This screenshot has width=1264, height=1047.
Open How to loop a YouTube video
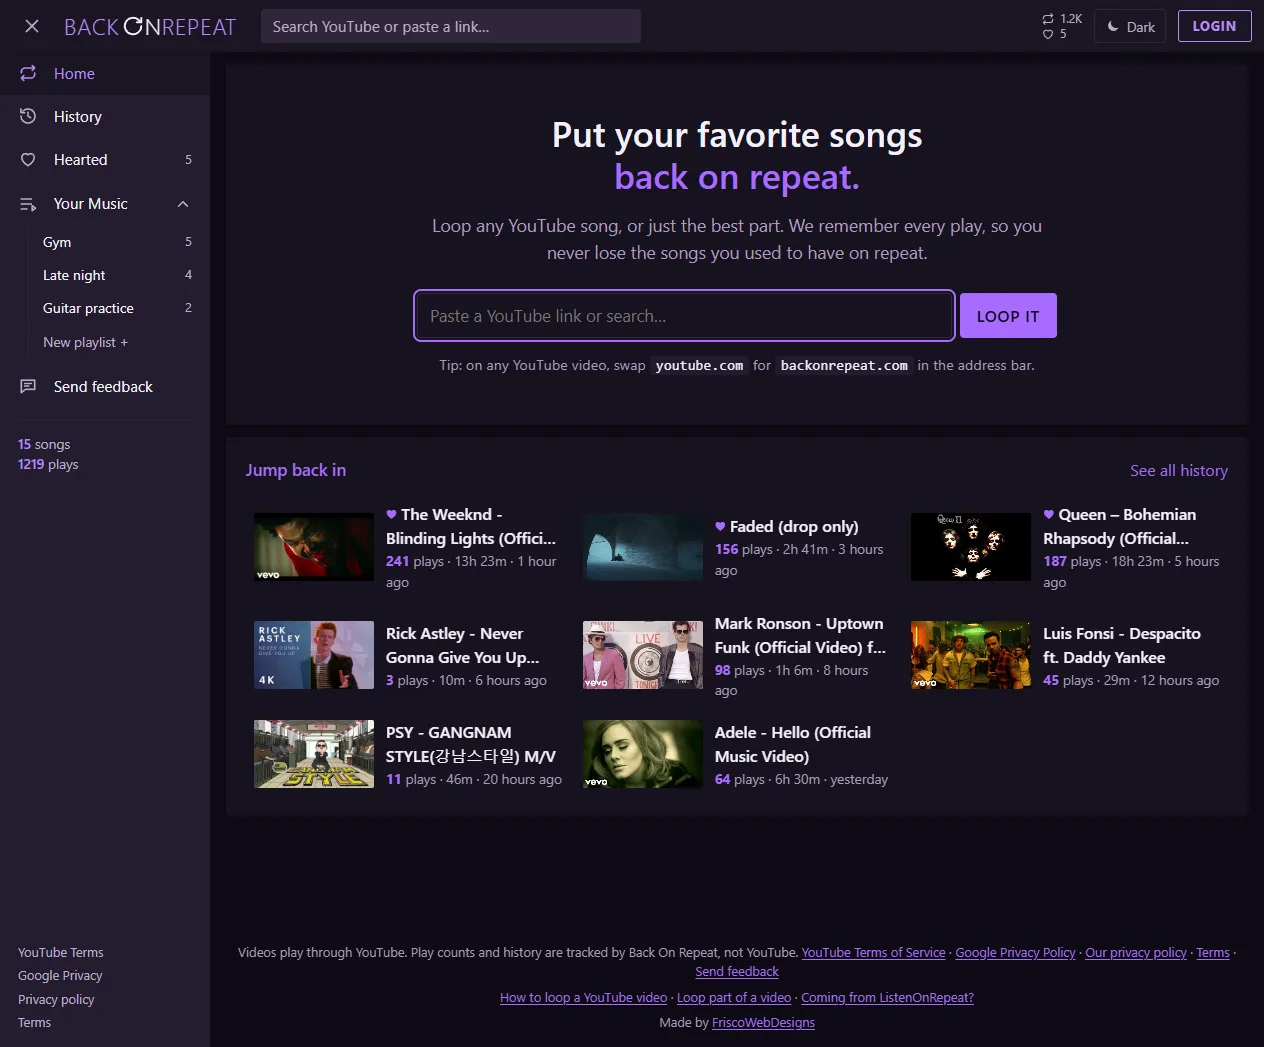point(583,997)
